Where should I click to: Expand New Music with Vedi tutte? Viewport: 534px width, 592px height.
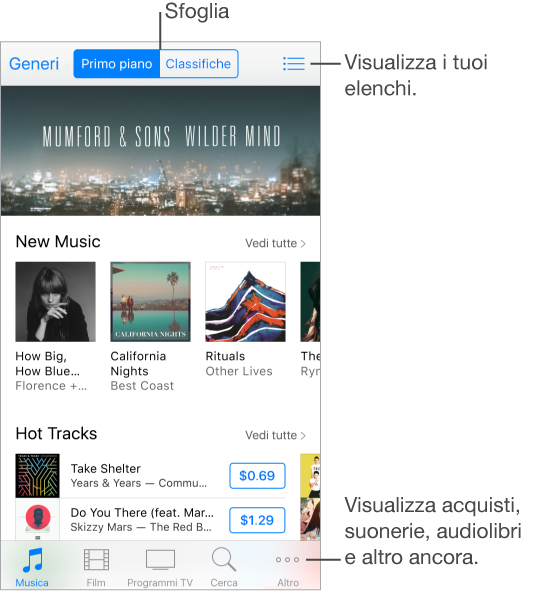click(275, 243)
